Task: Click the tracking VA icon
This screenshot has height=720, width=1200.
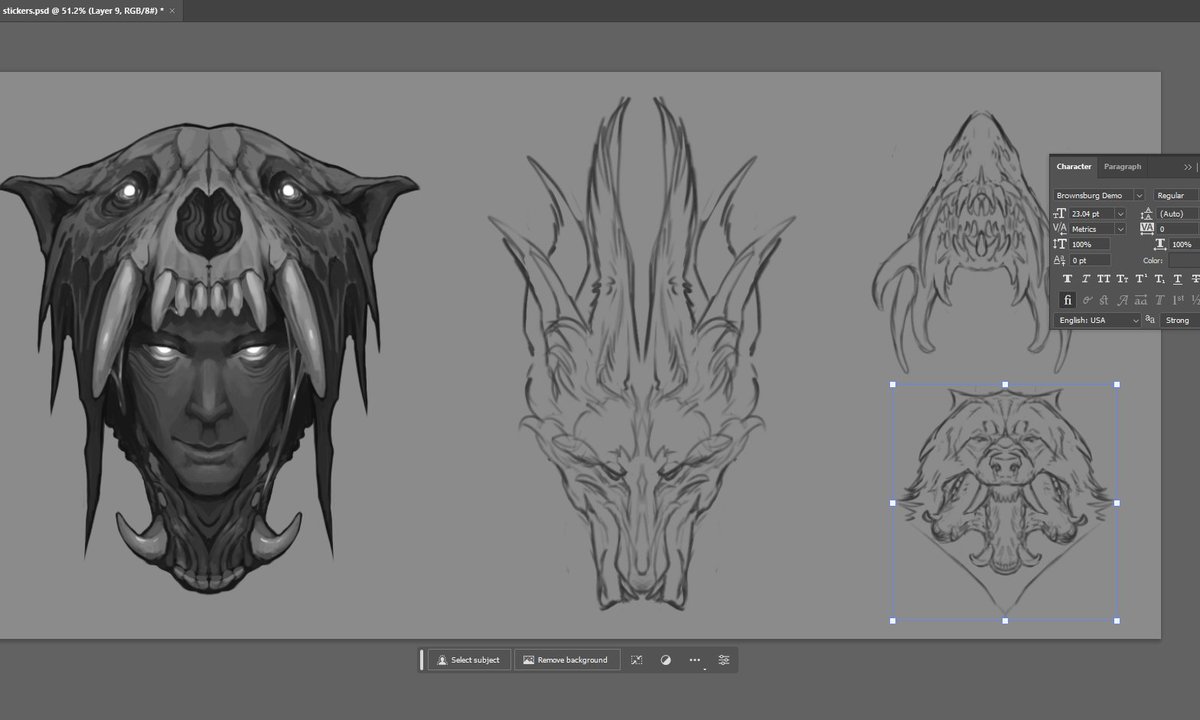Action: pyautogui.click(x=1147, y=229)
